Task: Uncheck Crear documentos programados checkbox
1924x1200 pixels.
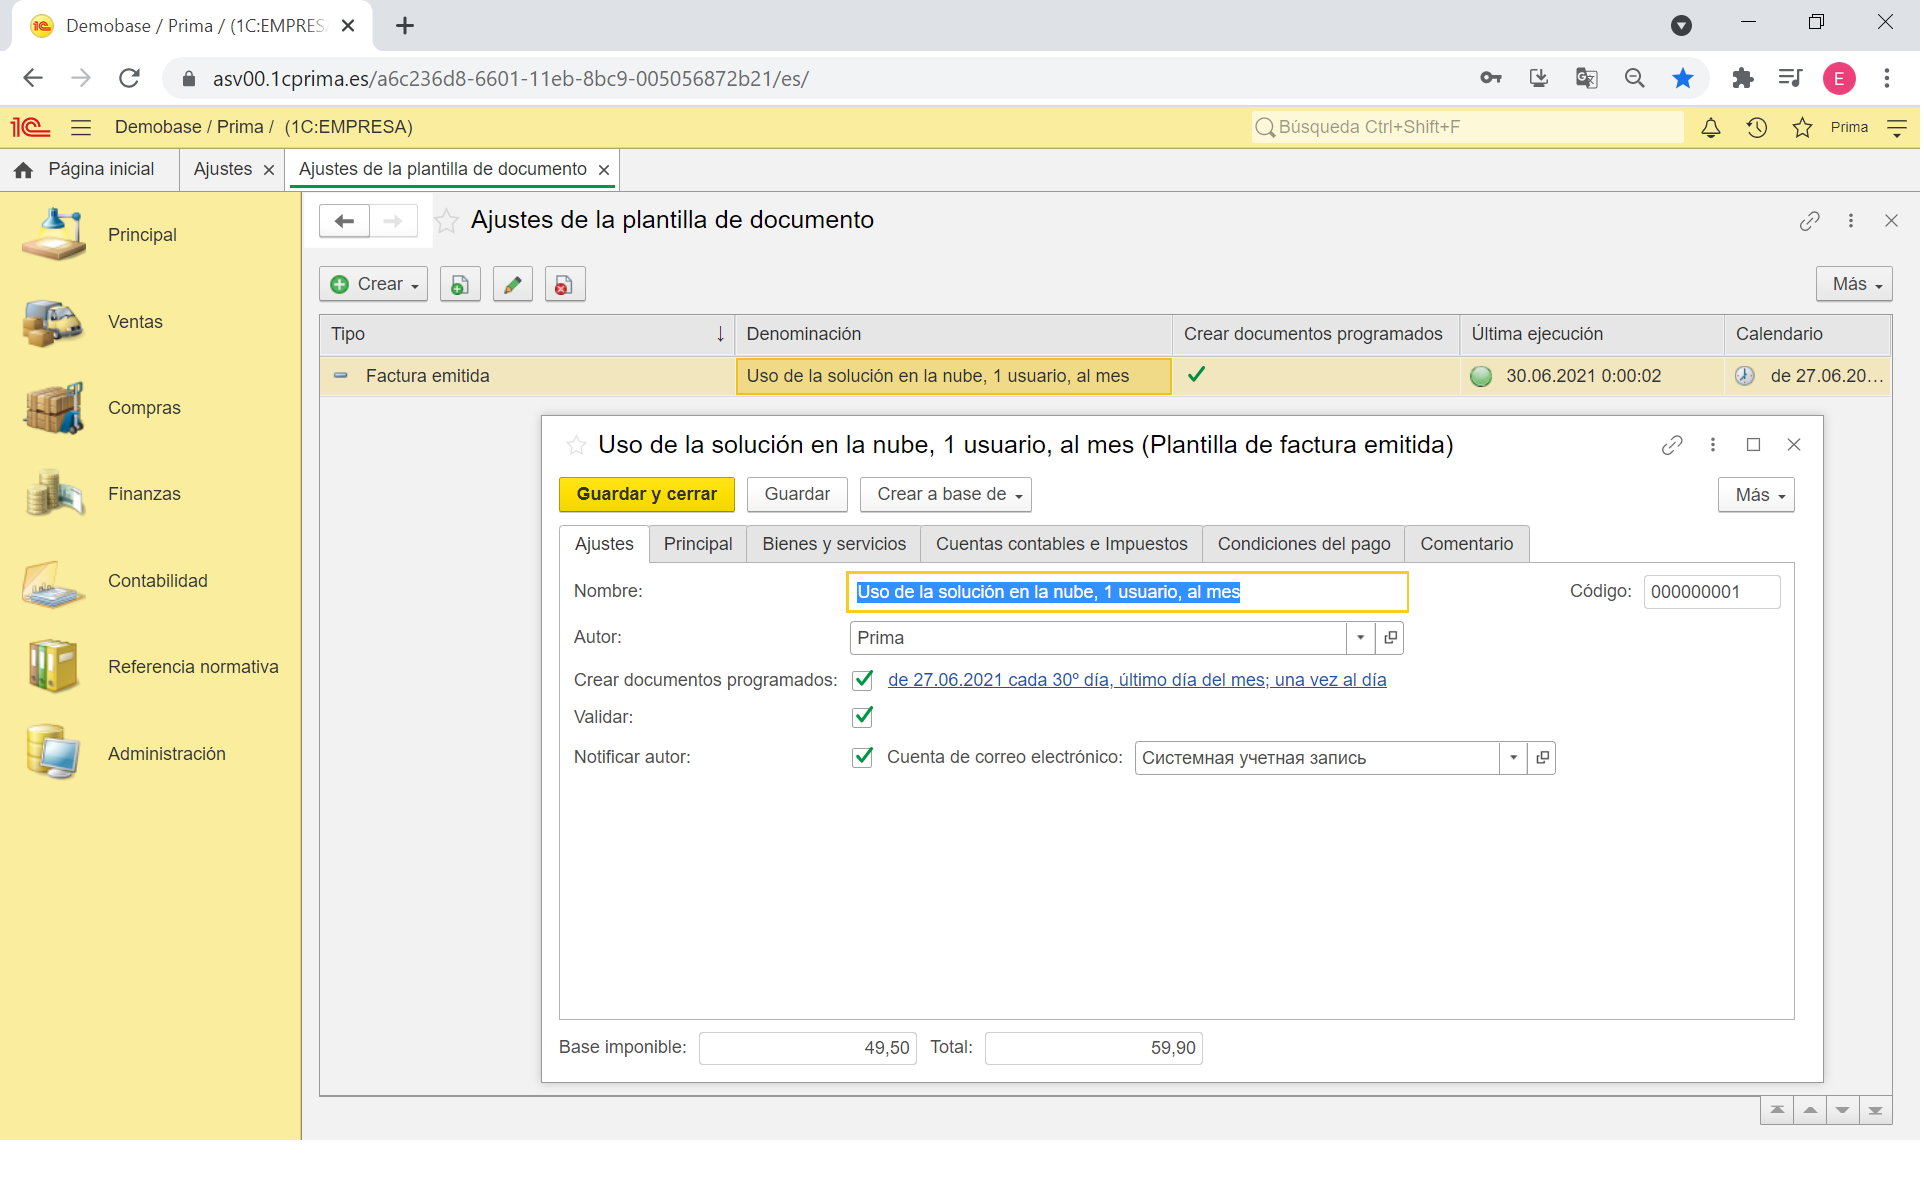Action: [x=864, y=682]
